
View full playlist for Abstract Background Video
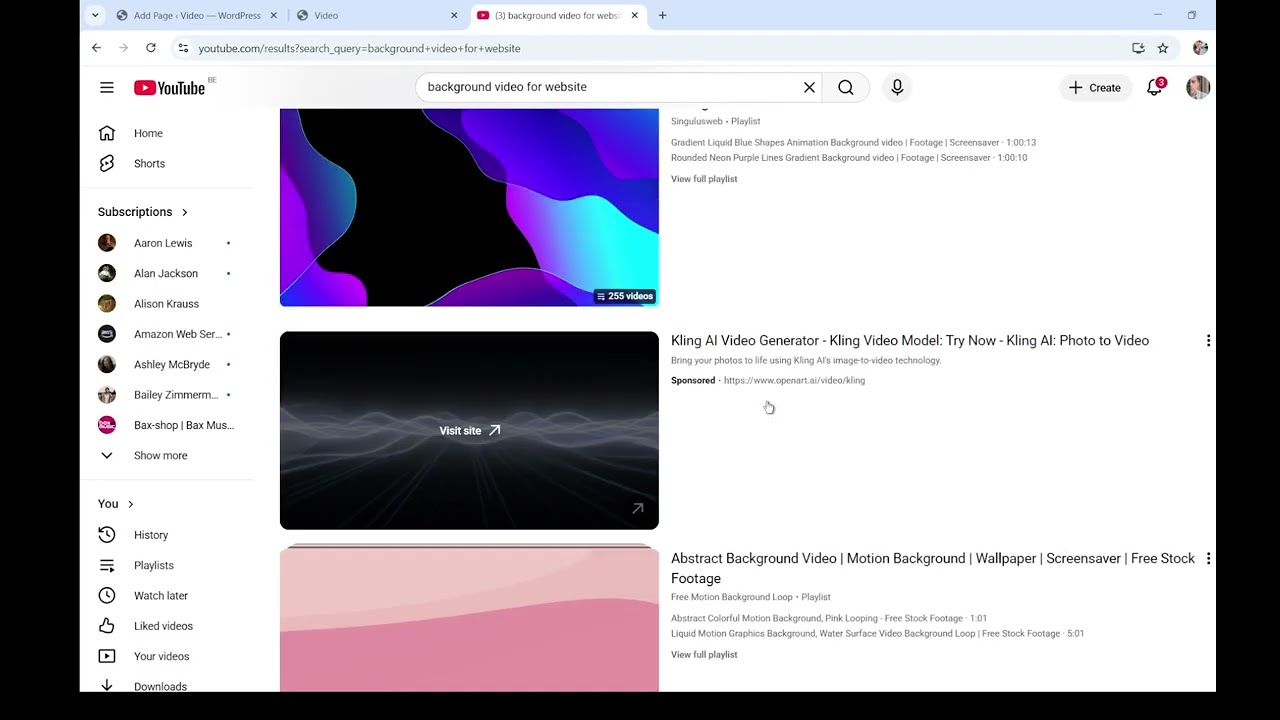tap(704, 655)
